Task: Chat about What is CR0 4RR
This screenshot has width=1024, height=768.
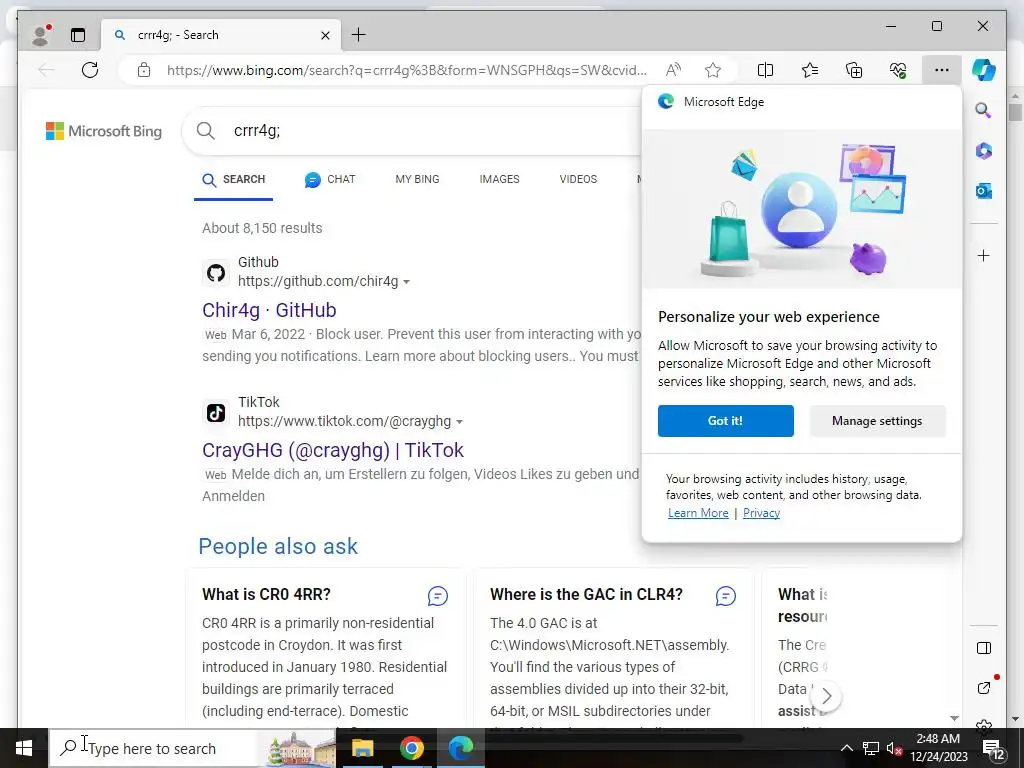Action: pyautogui.click(x=438, y=596)
